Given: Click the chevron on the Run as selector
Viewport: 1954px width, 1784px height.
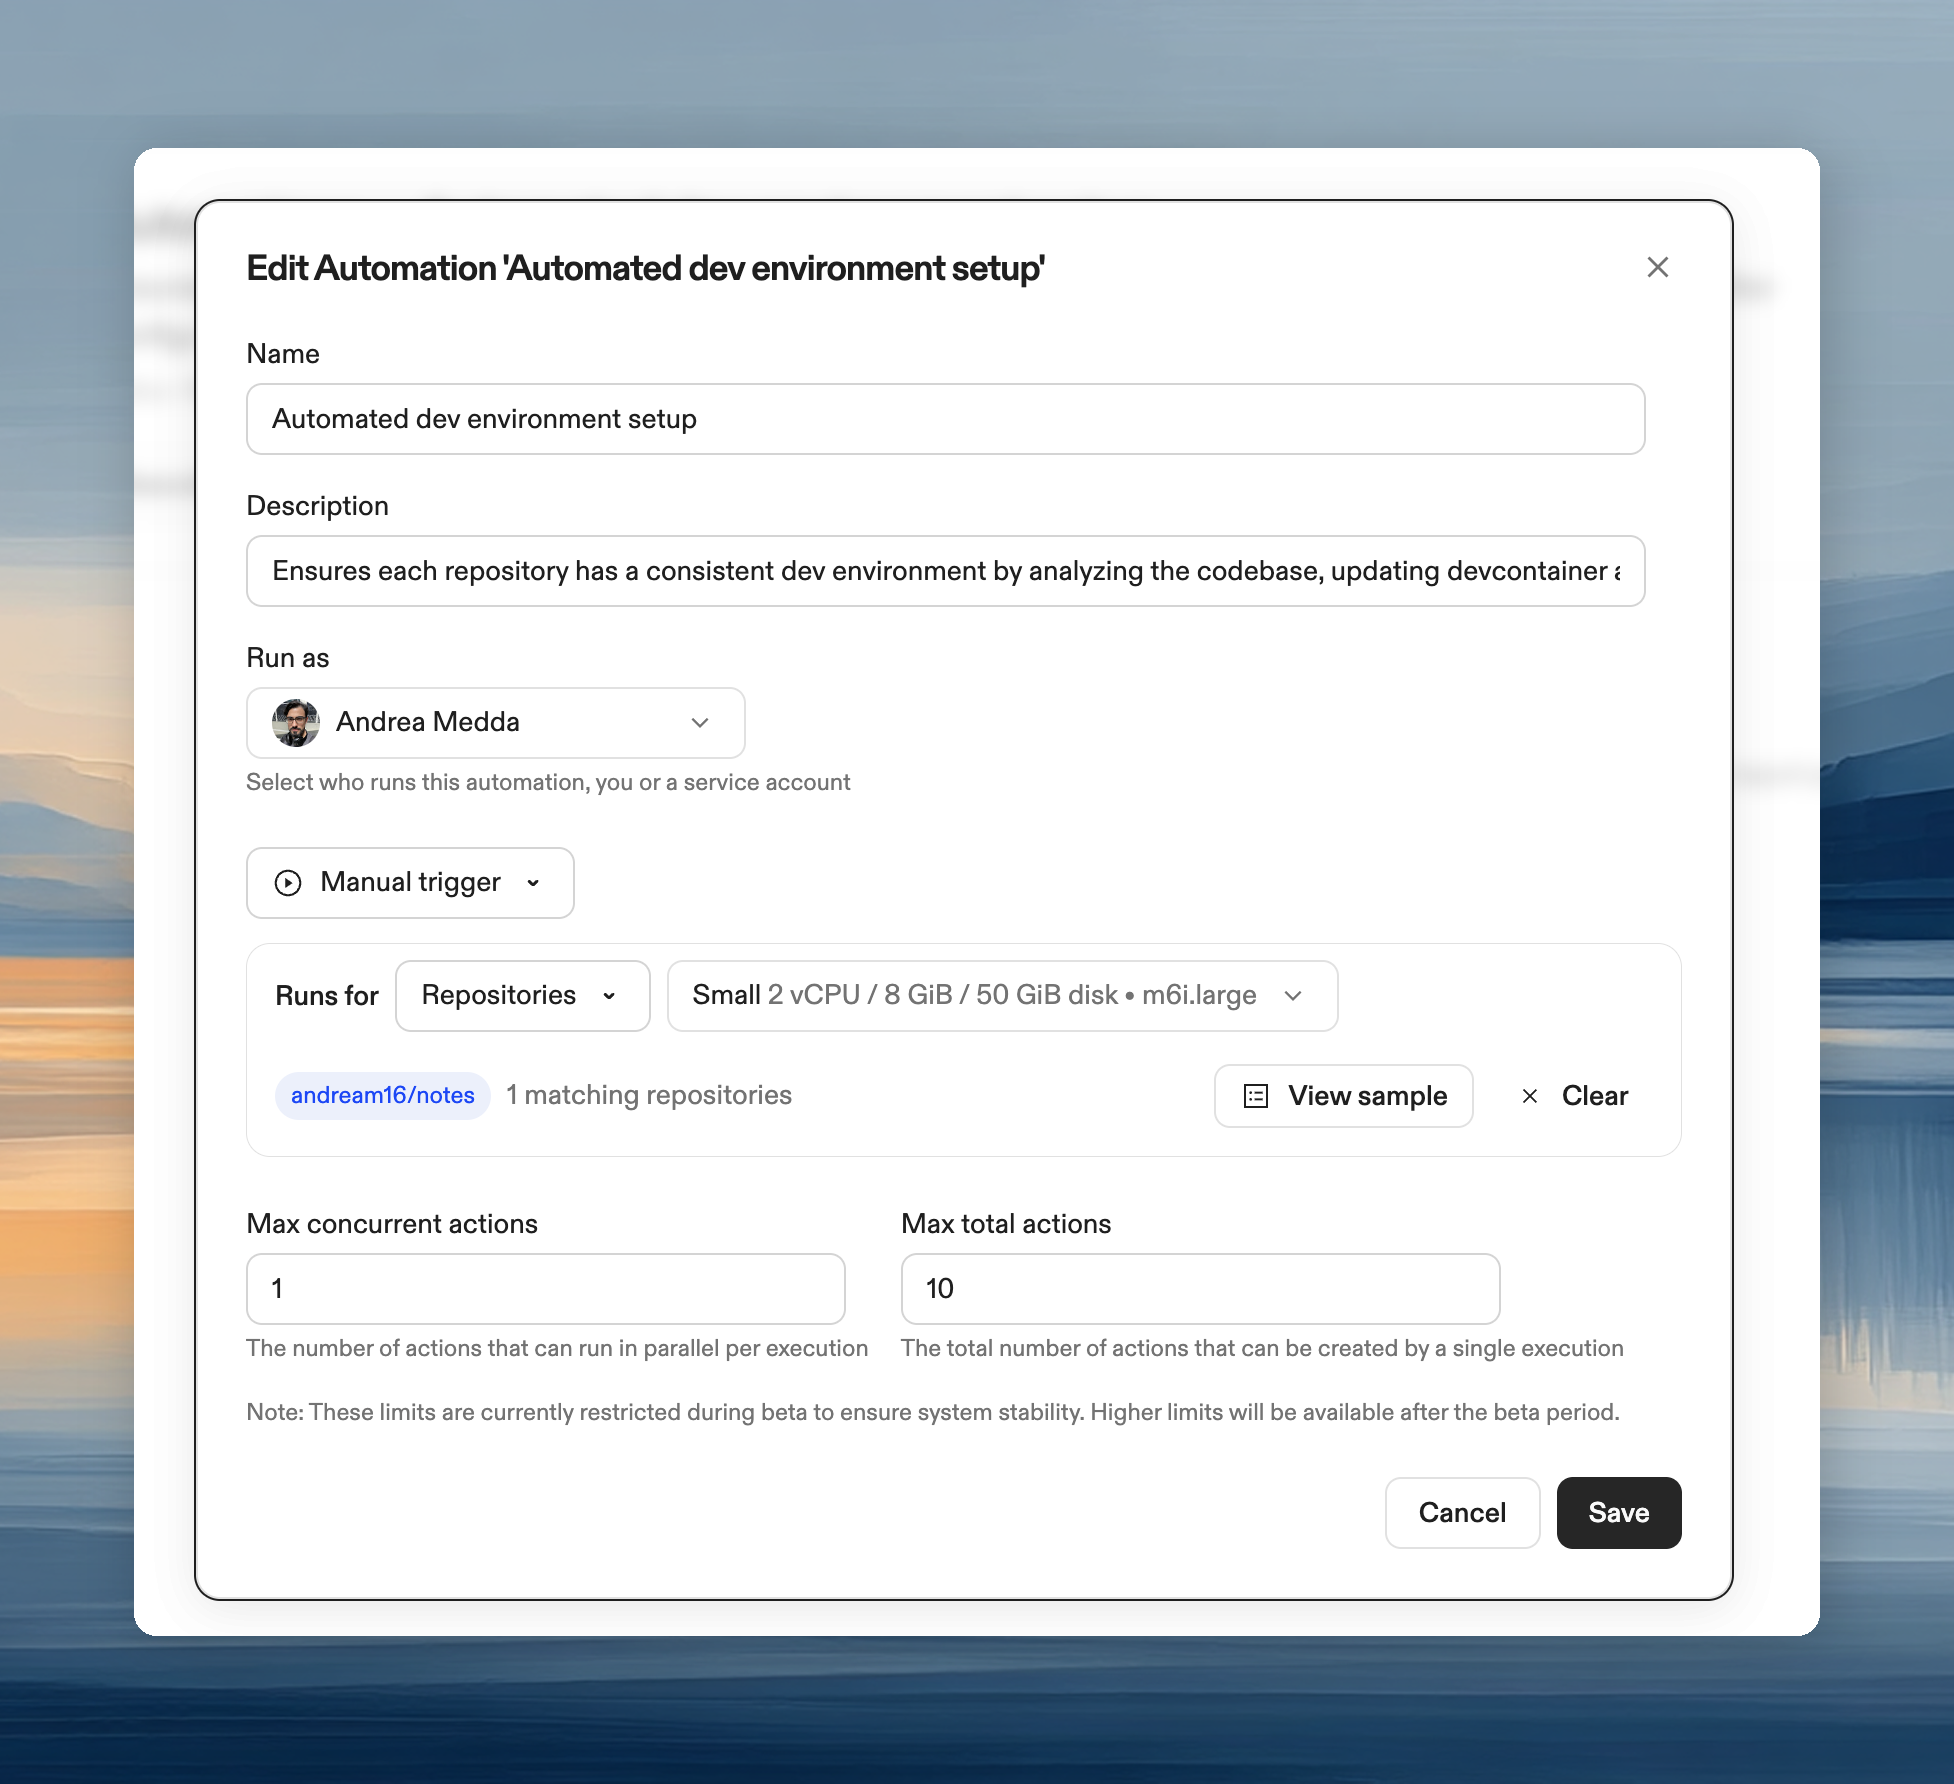Looking at the screenshot, I should tap(700, 723).
